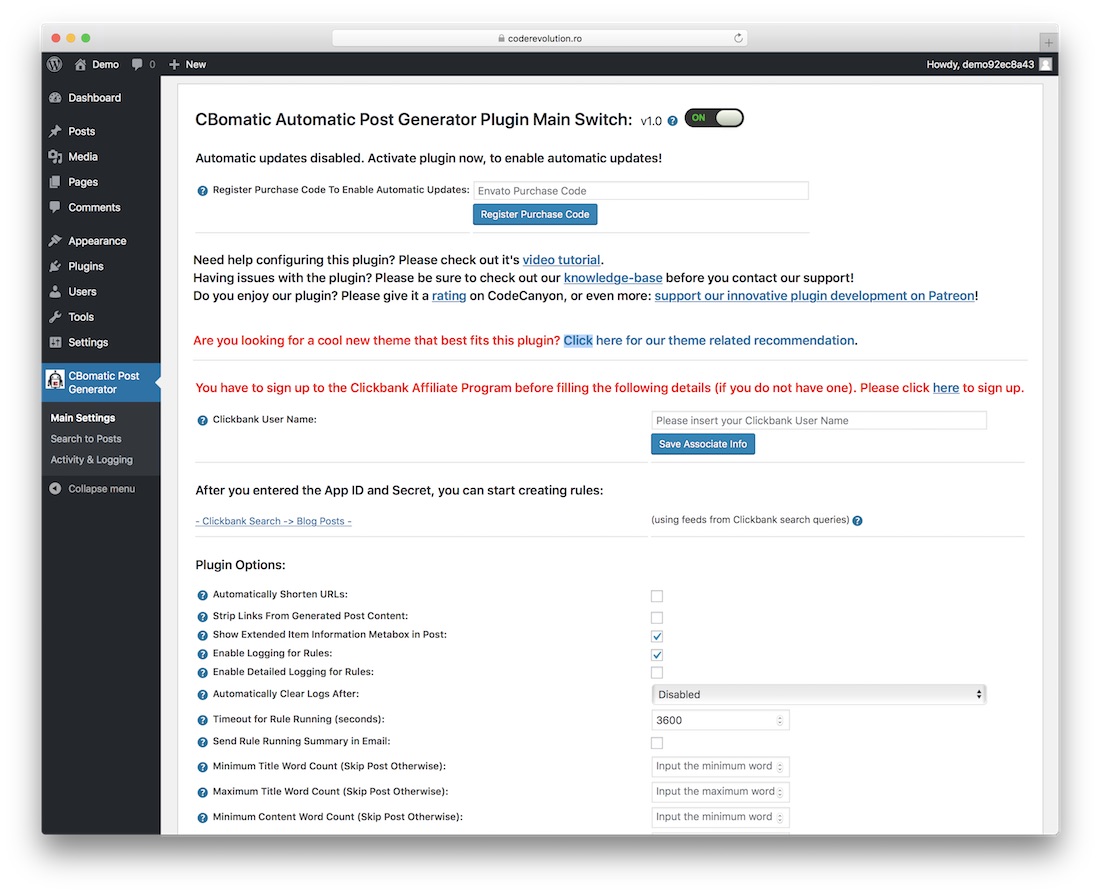
Task: Click help icon for Enable Logging for Rules
Action: pyautogui.click(x=202, y=653)
